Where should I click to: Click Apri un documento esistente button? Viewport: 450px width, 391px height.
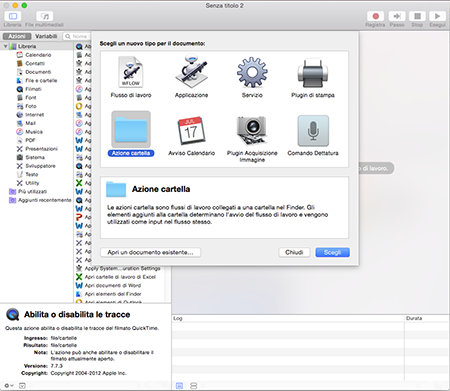(150, 252)
